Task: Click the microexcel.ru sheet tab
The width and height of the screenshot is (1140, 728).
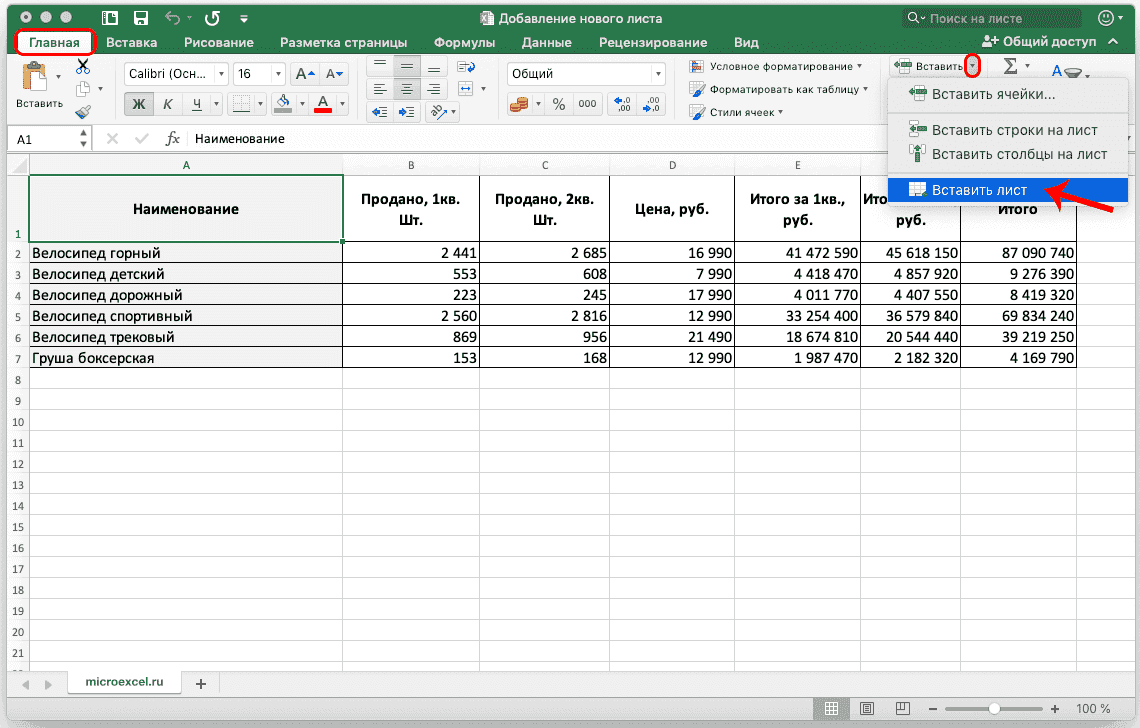Action: [x=123, y=683]
